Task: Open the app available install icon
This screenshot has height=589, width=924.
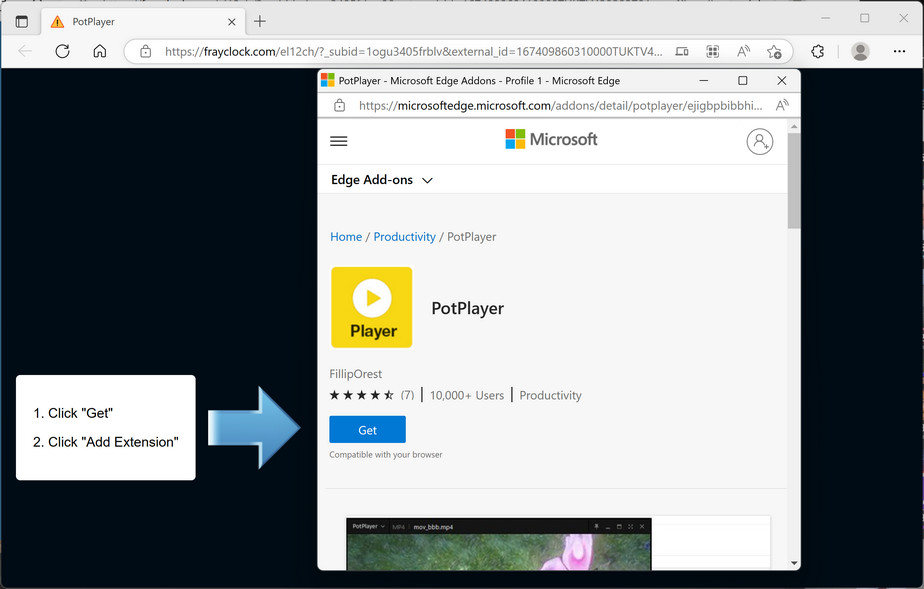Action: [682, 51]
